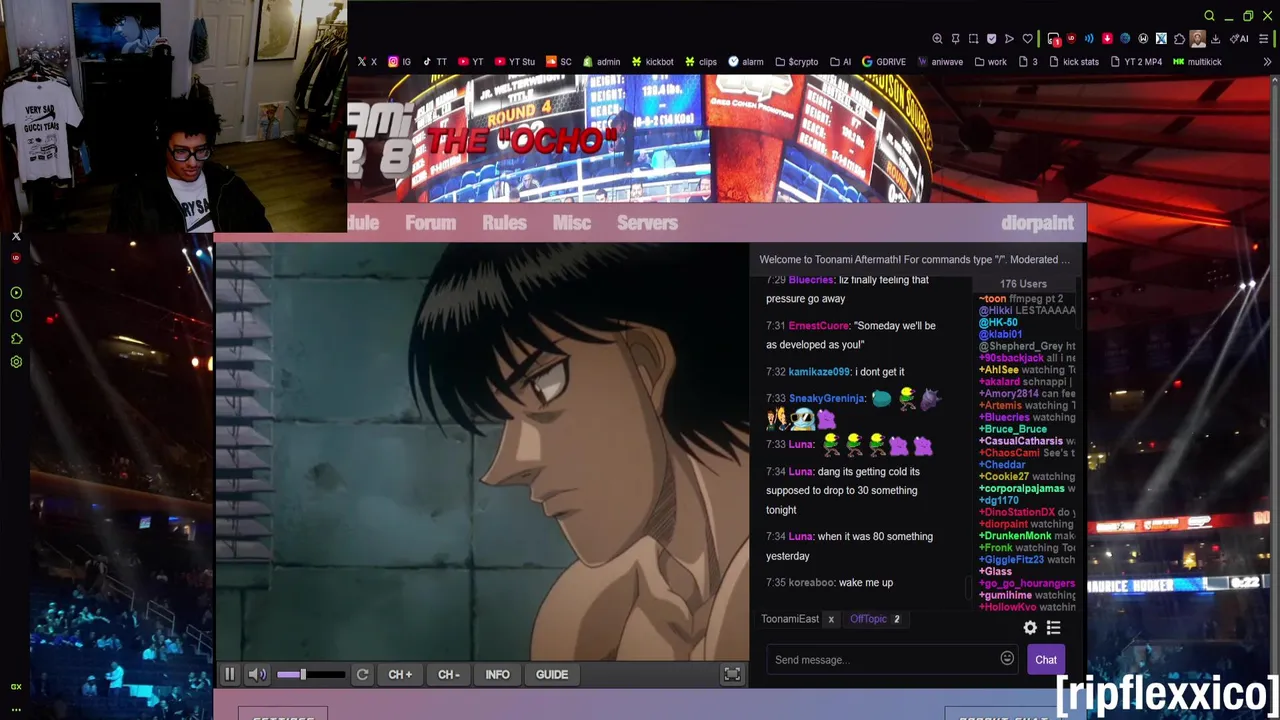Viewport: 1280px width, 720px height.
Task: Add to favorites with the heart icon
Action: pyautogui.click(x=1027, y=39)
